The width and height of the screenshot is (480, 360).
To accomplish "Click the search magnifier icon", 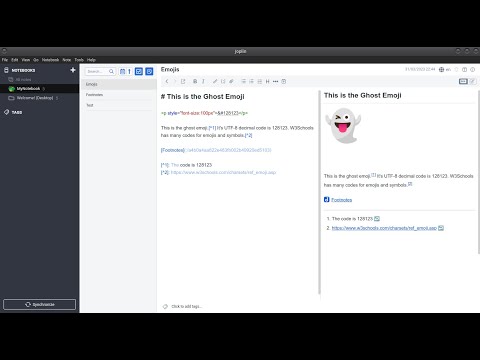I will (x=111, y=71).
